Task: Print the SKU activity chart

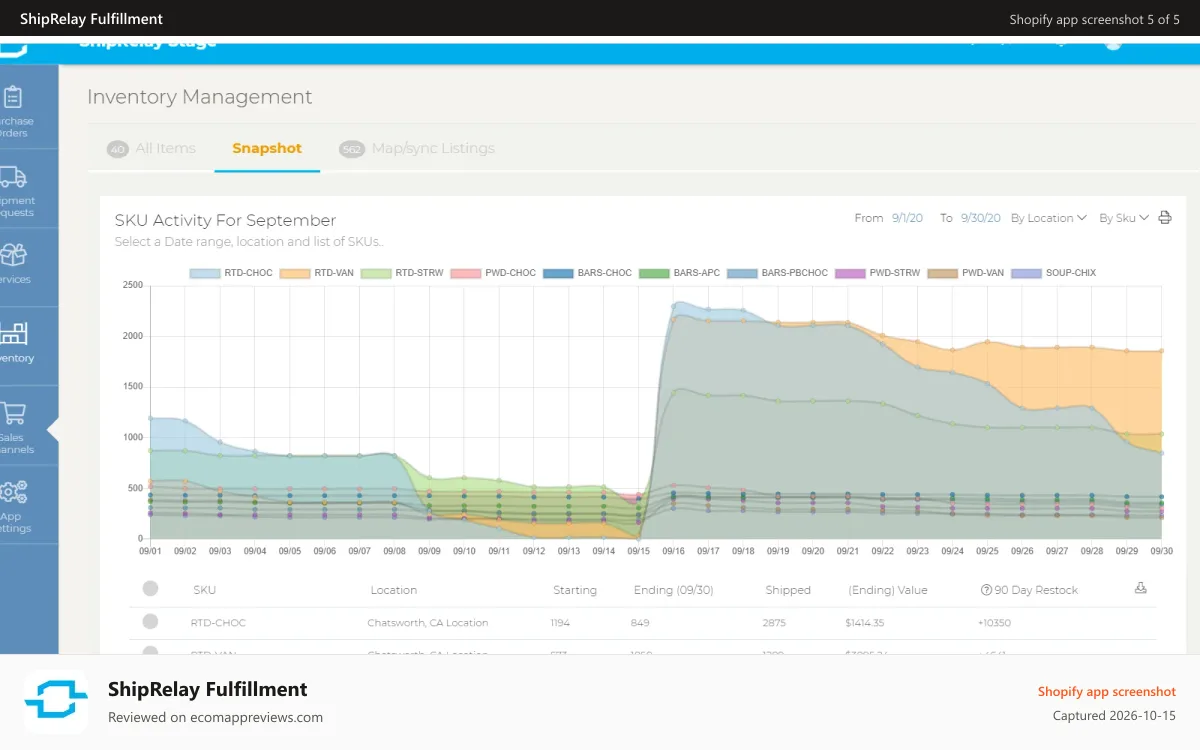Action: pyautogui.click(x=1165, y=218)
